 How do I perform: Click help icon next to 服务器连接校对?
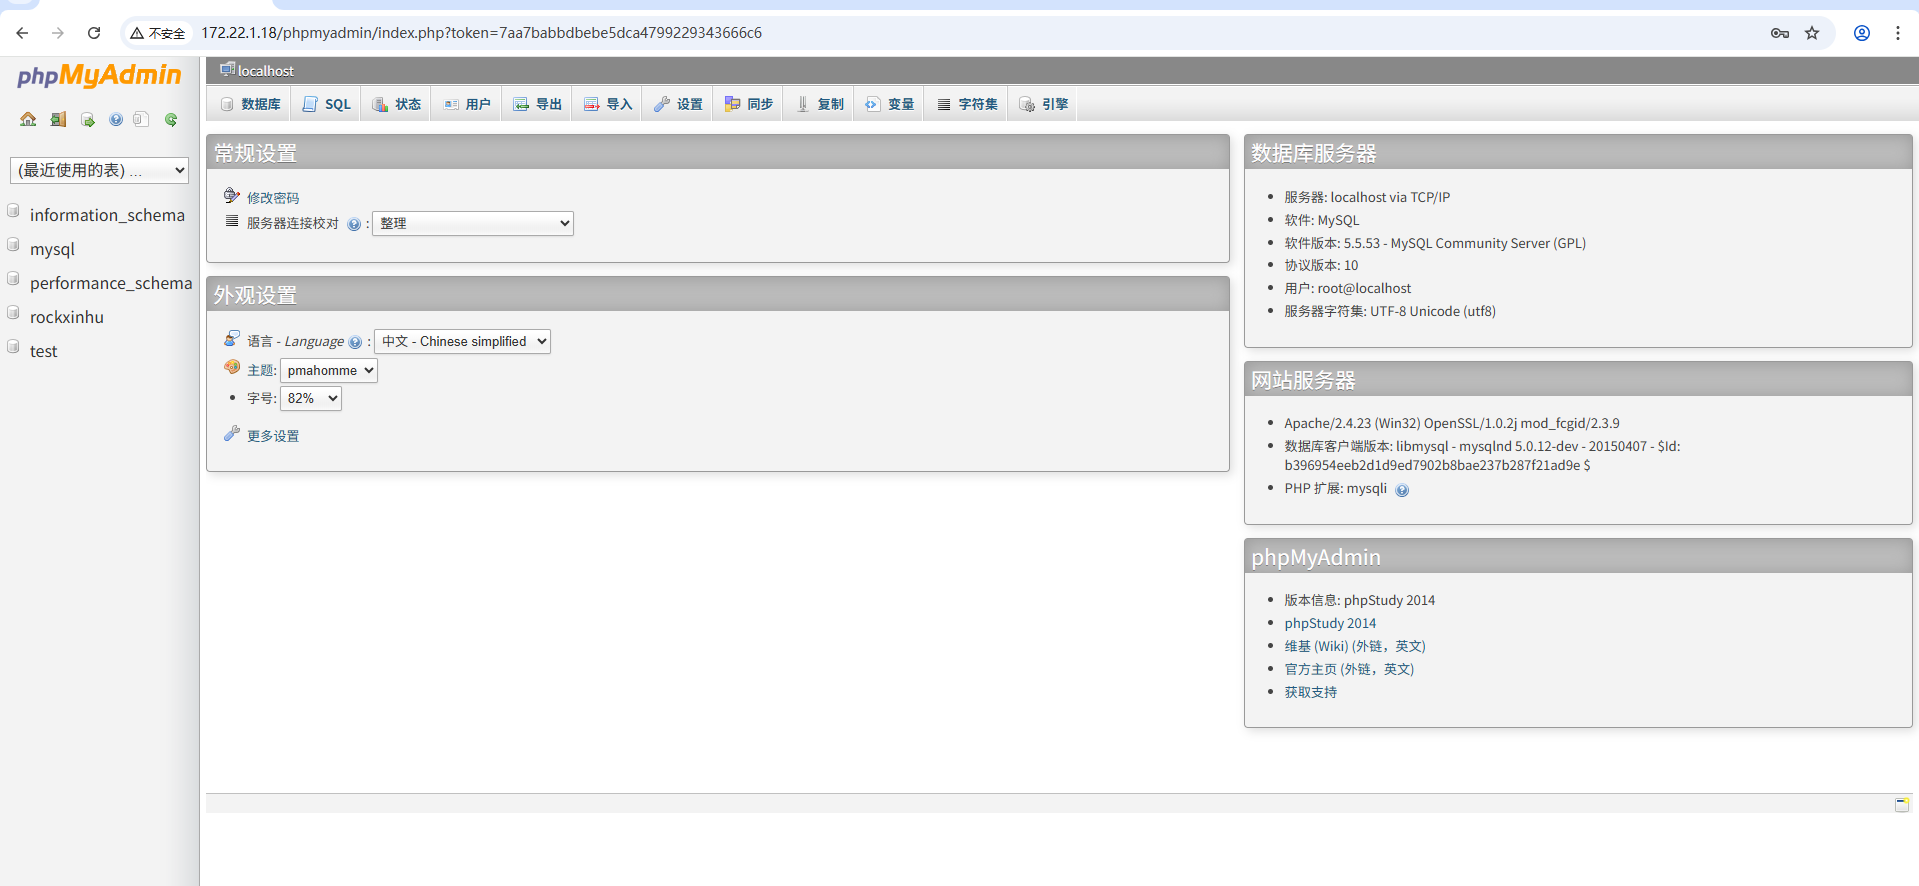[x=353, y=224]
